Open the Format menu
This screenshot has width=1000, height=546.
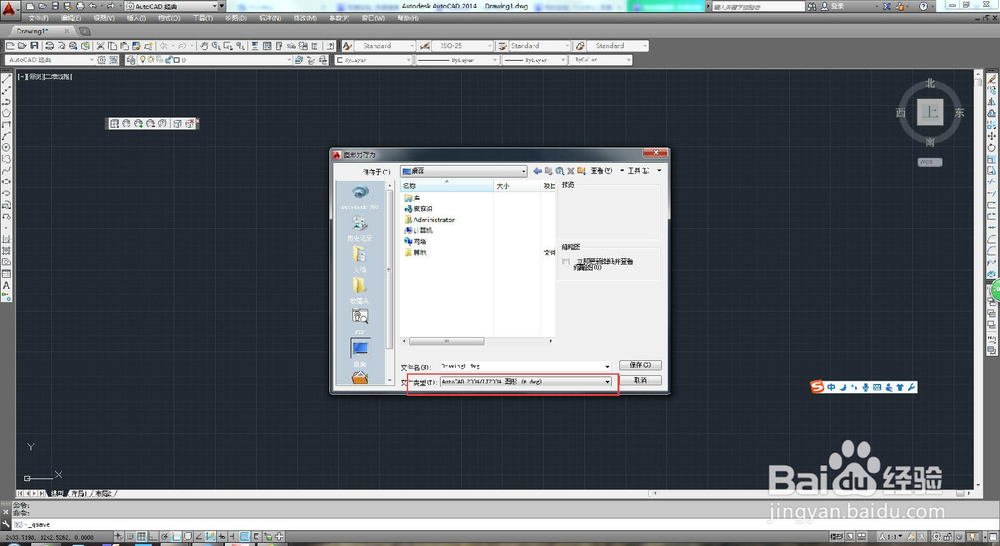170,18
